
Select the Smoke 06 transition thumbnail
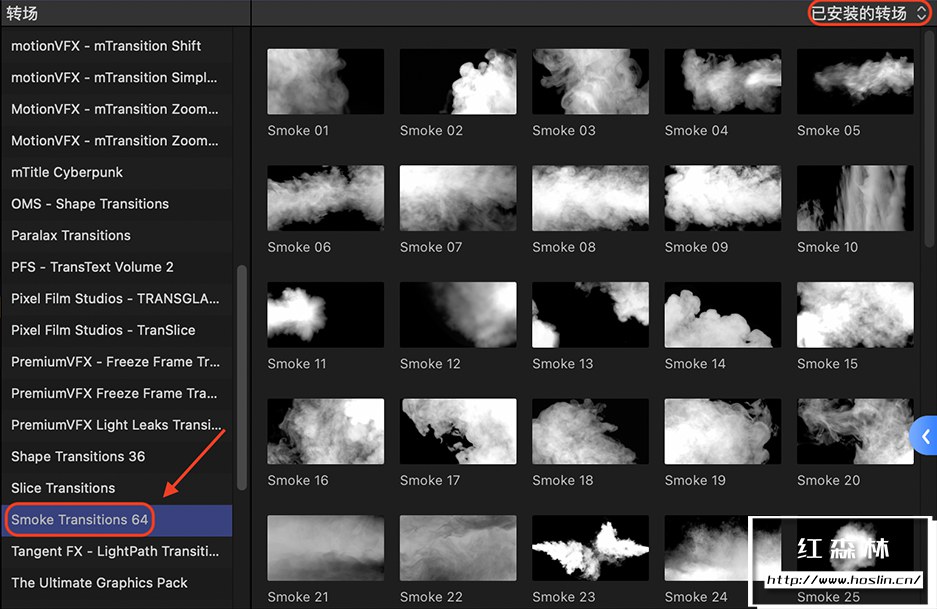[x=326, y=198]
